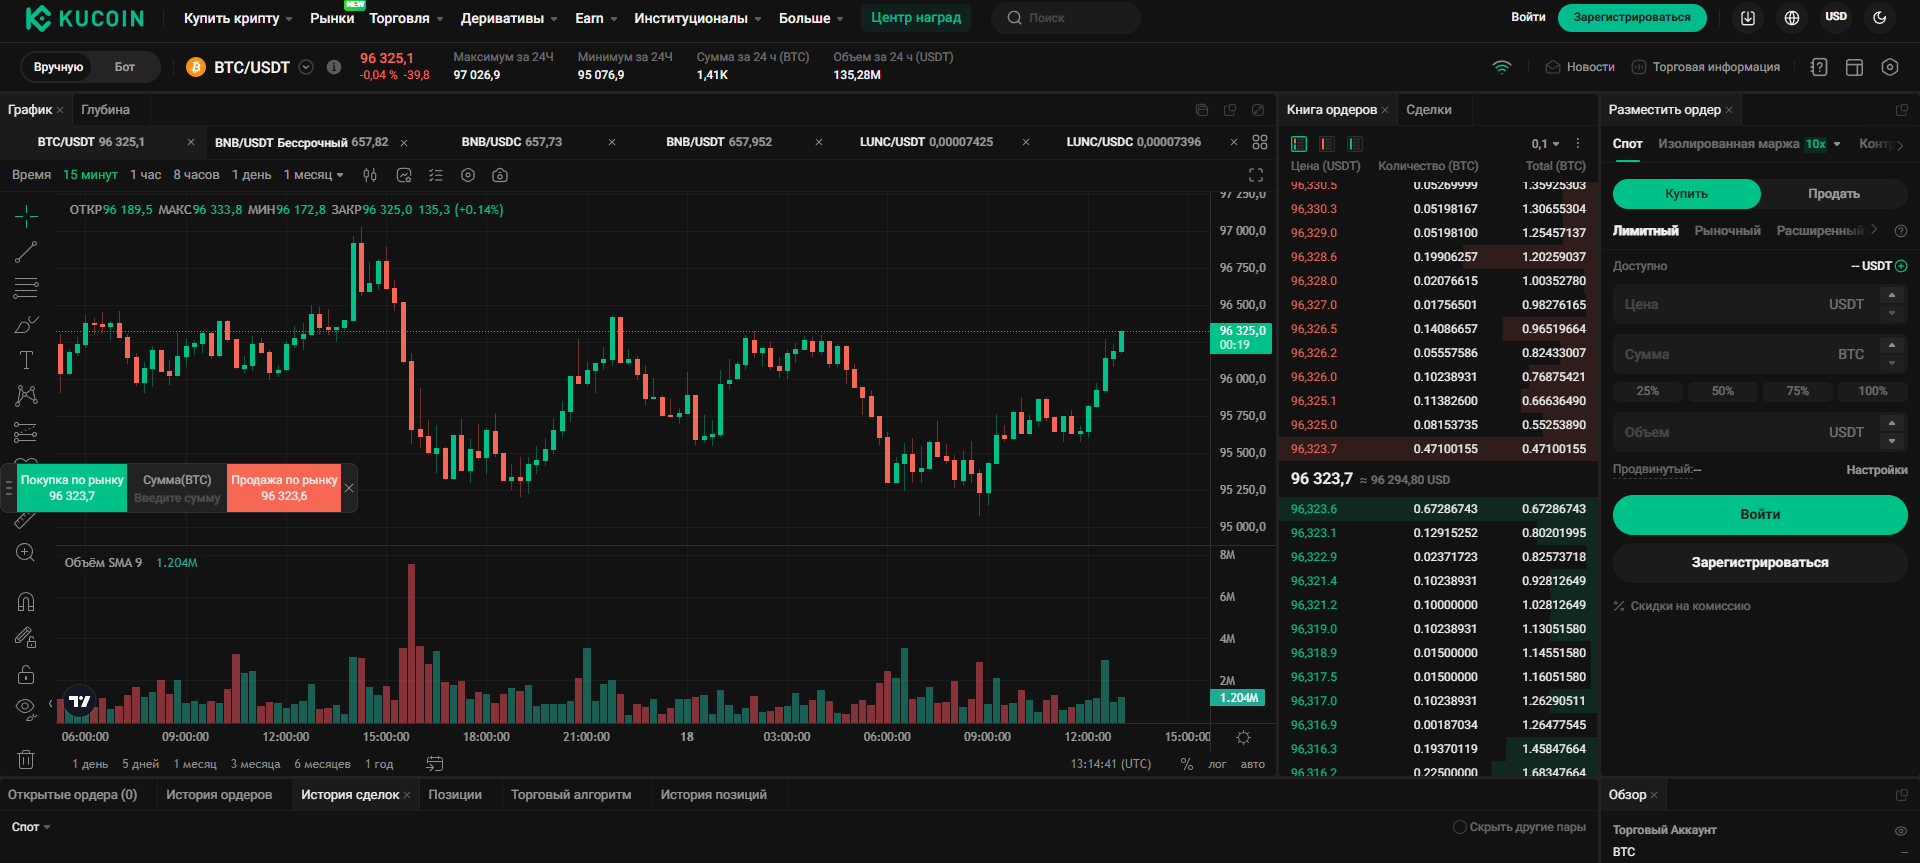1920x863 pixels.
Task: Choose the brush drawing tool
Action: click(26, 324)
